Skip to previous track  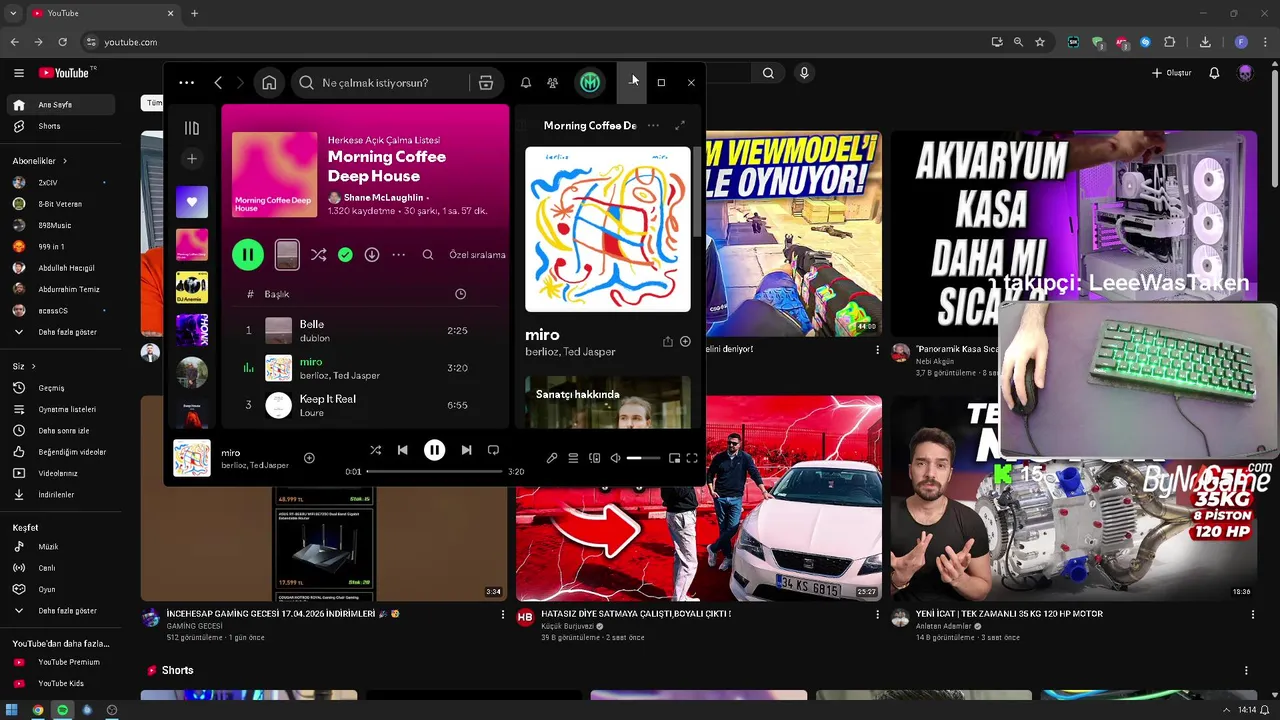[x=402, y=451]
